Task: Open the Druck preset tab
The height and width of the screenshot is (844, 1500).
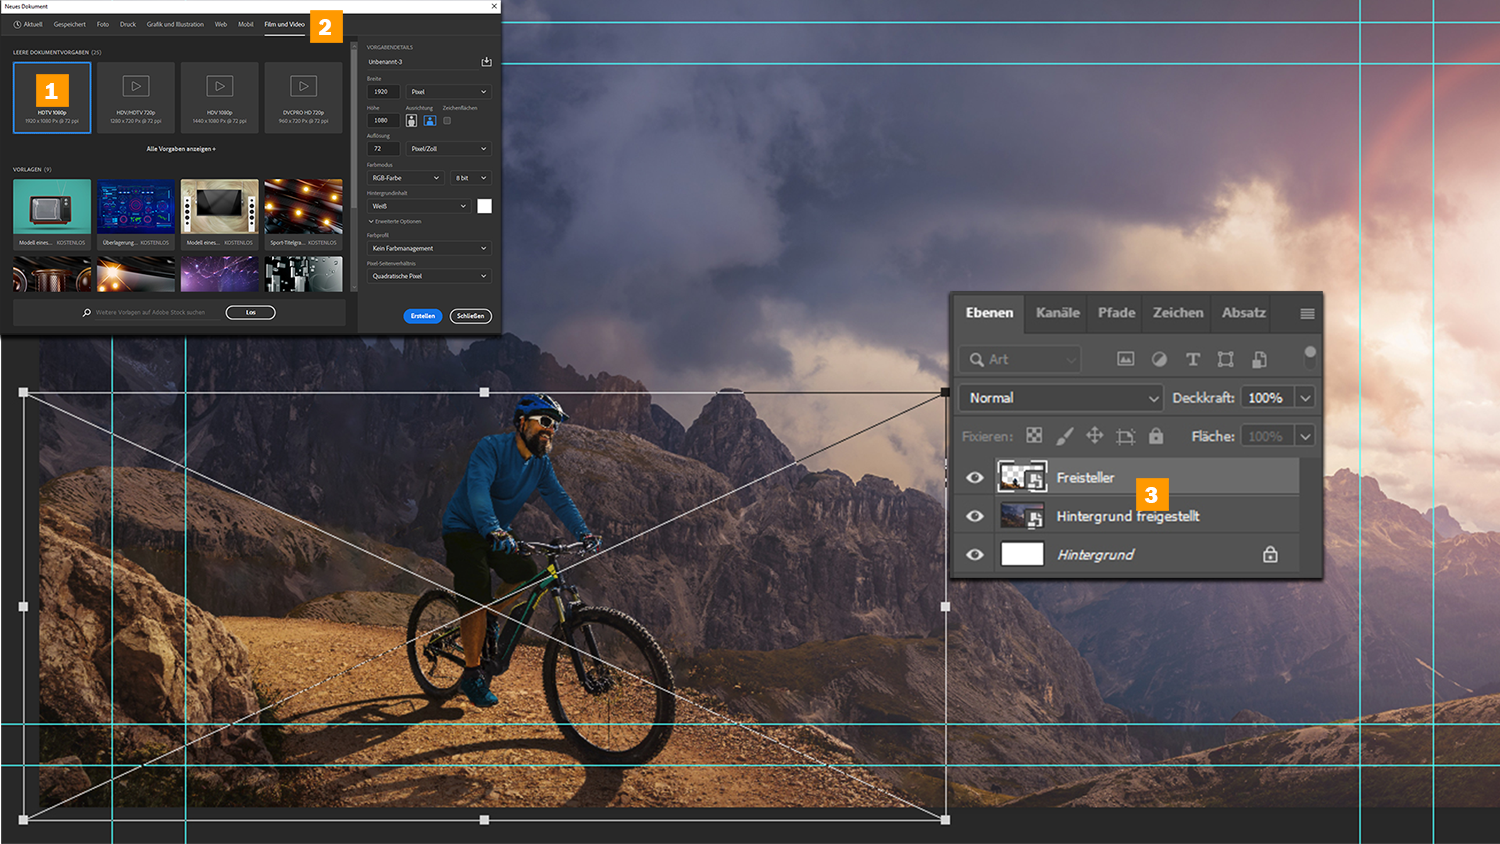Action: pos(128,24)
